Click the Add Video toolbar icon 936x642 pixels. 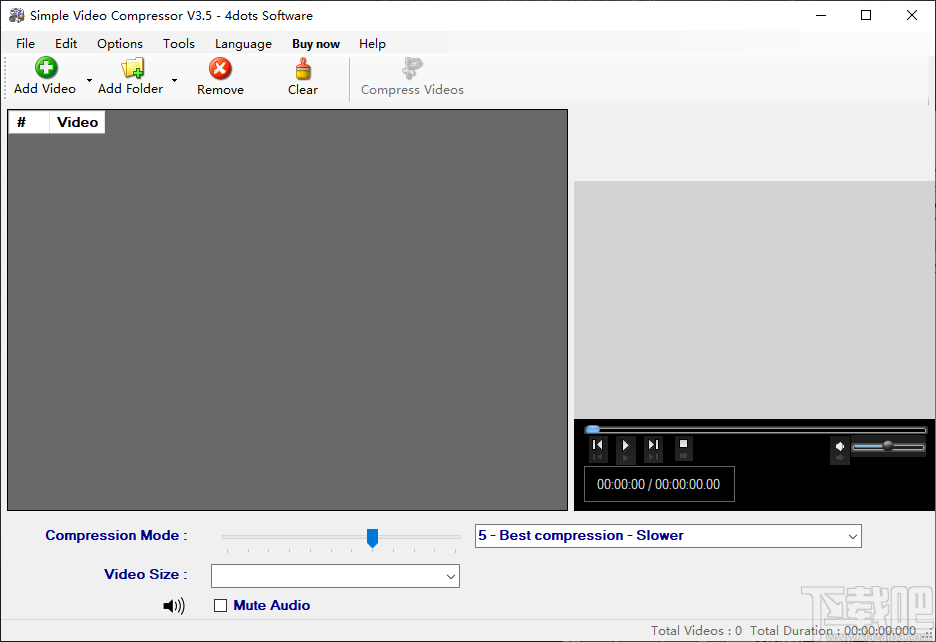45,68
